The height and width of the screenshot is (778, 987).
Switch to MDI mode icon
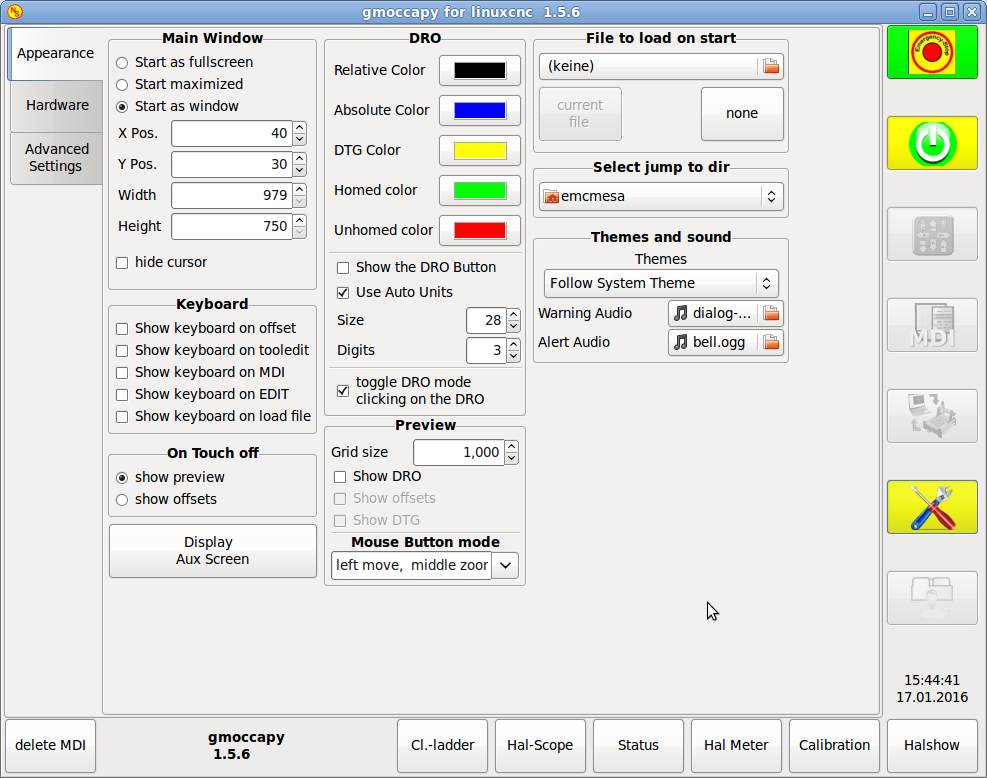[x=932, y=325]
